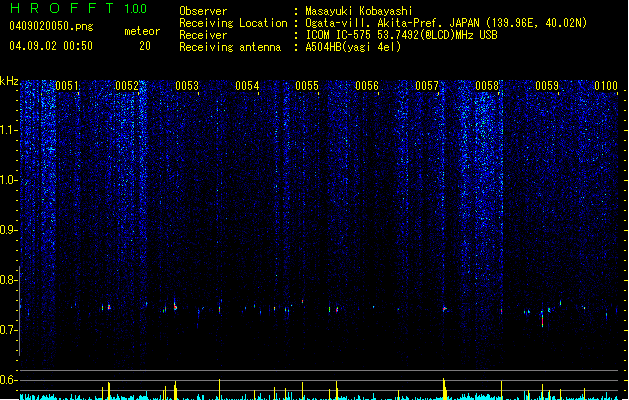
Task: Click the 0054 time marker
Action: (x=247, y=86)
